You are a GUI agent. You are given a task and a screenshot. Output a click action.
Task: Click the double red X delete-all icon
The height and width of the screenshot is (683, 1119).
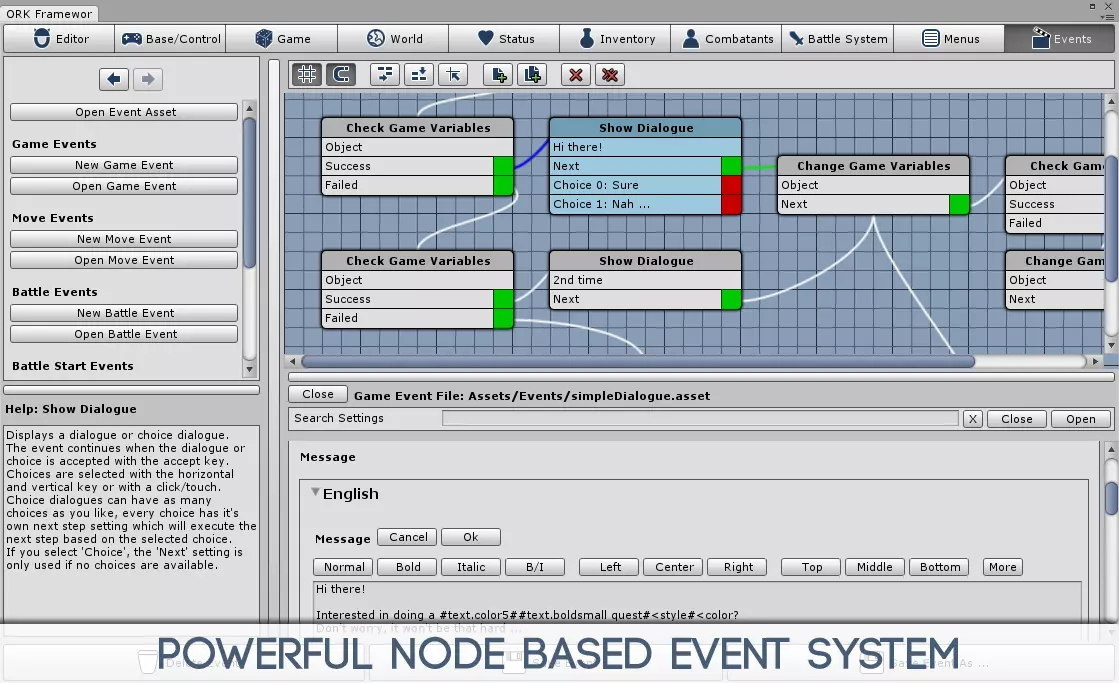[610, 74]
